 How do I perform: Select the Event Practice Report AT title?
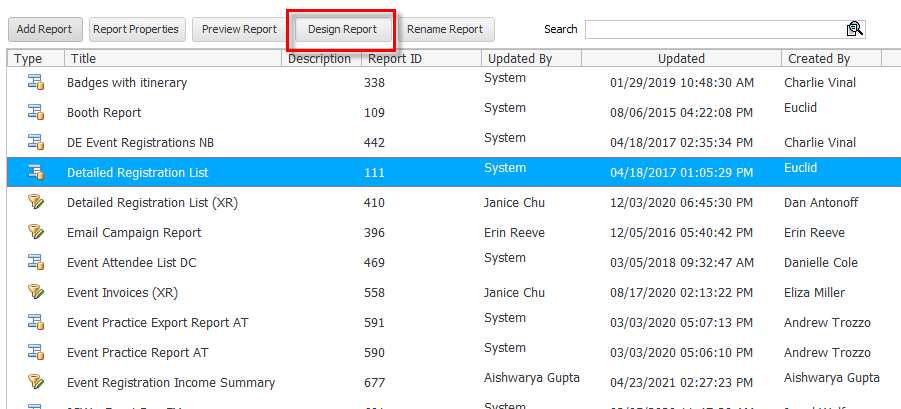(x=137, y=352)
